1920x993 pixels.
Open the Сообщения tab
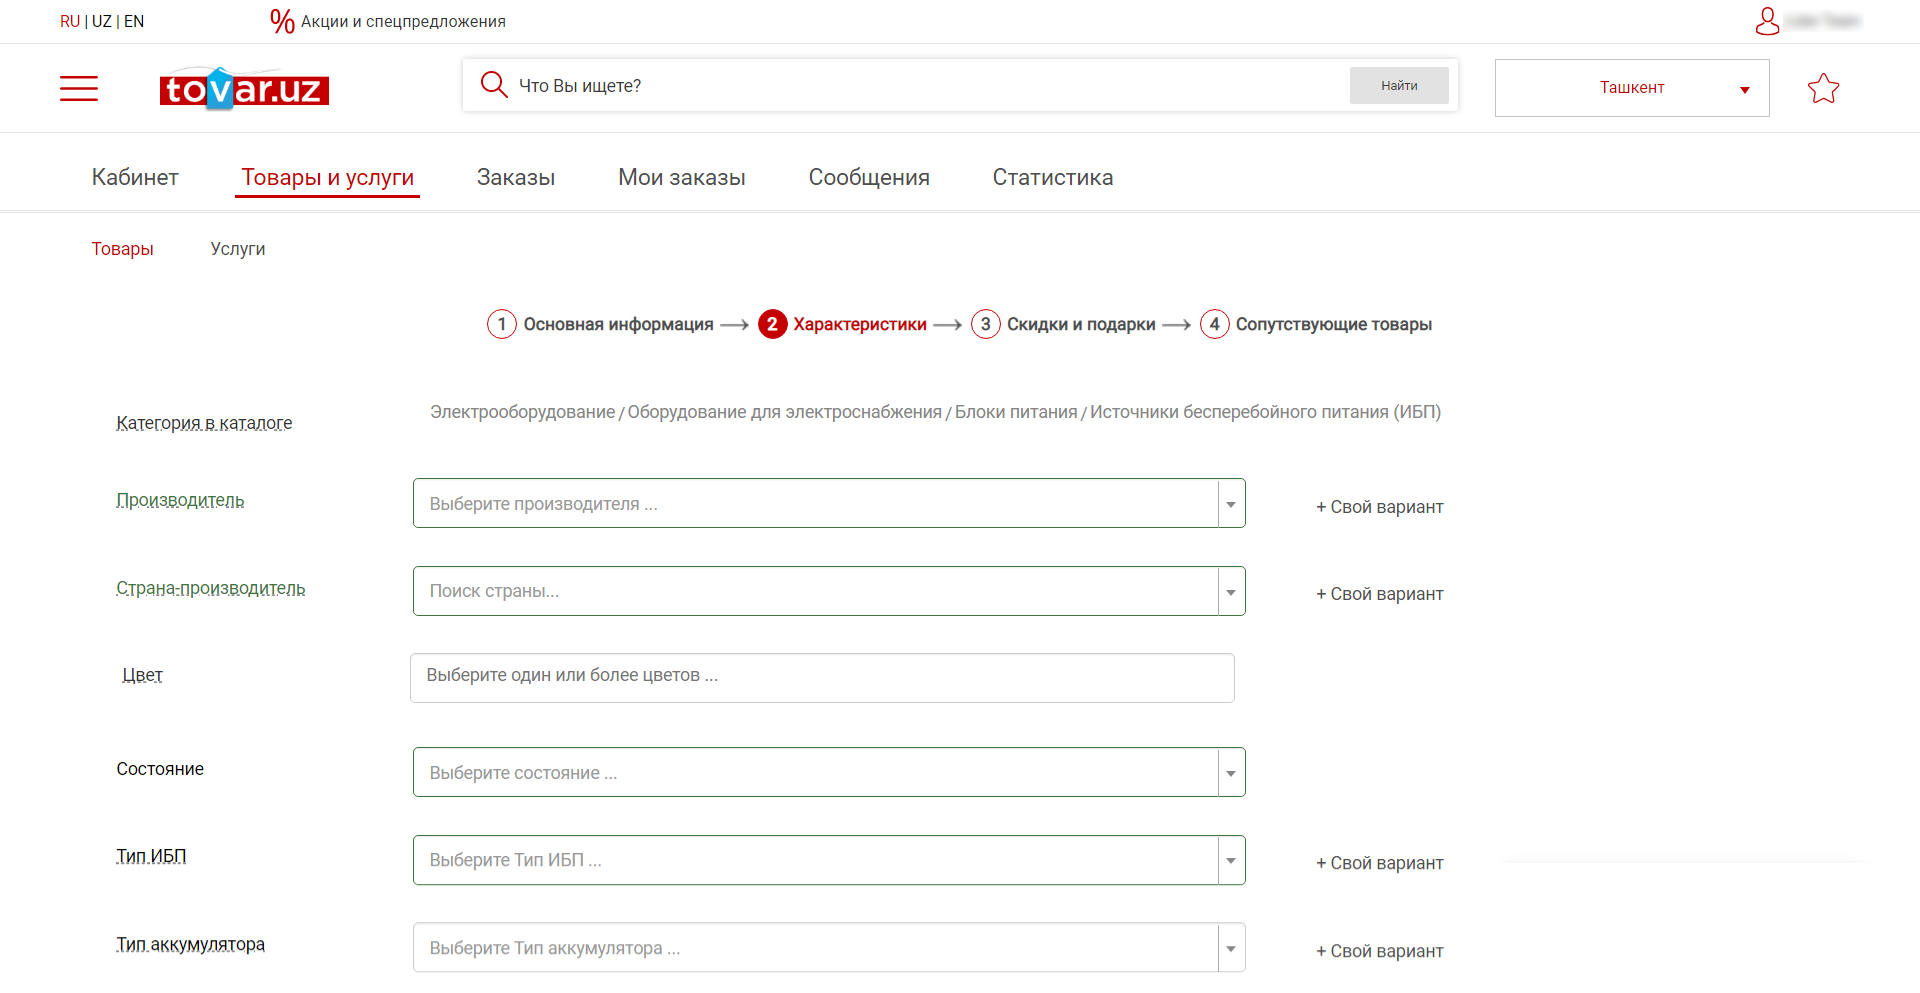point(869,177)
